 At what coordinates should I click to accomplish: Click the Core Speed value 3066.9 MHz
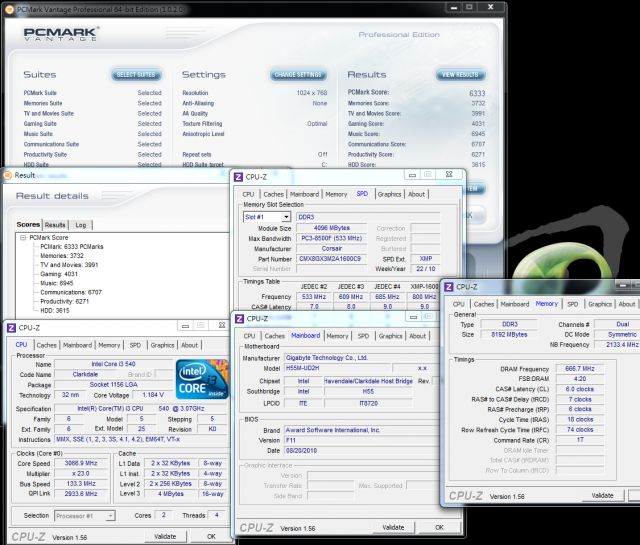click(81, 463)
